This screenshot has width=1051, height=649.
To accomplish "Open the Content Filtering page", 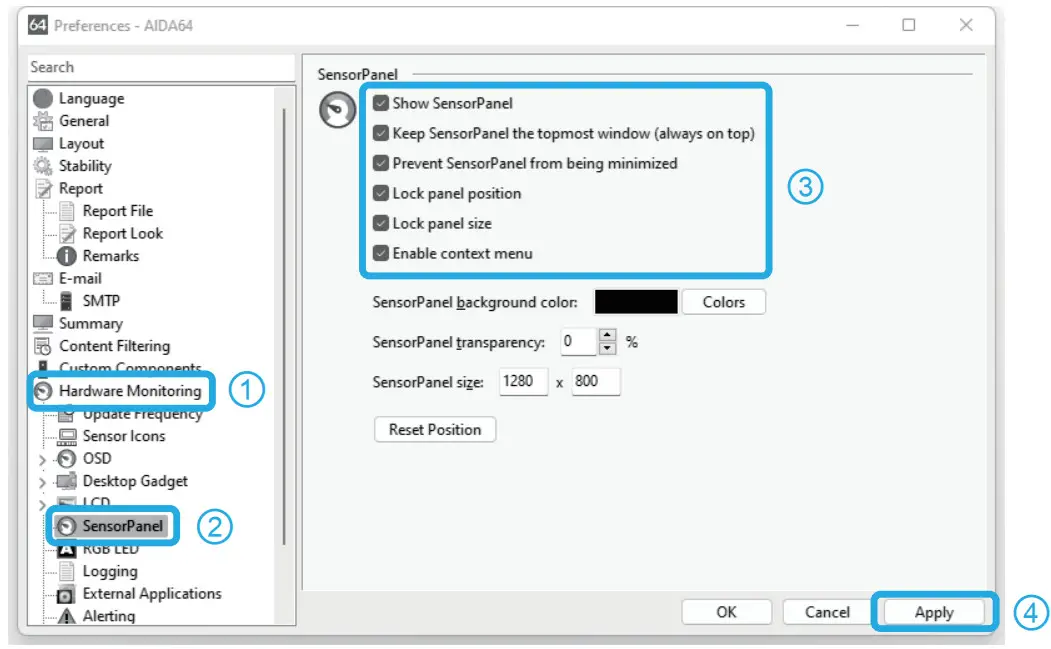I will (115, 346).
